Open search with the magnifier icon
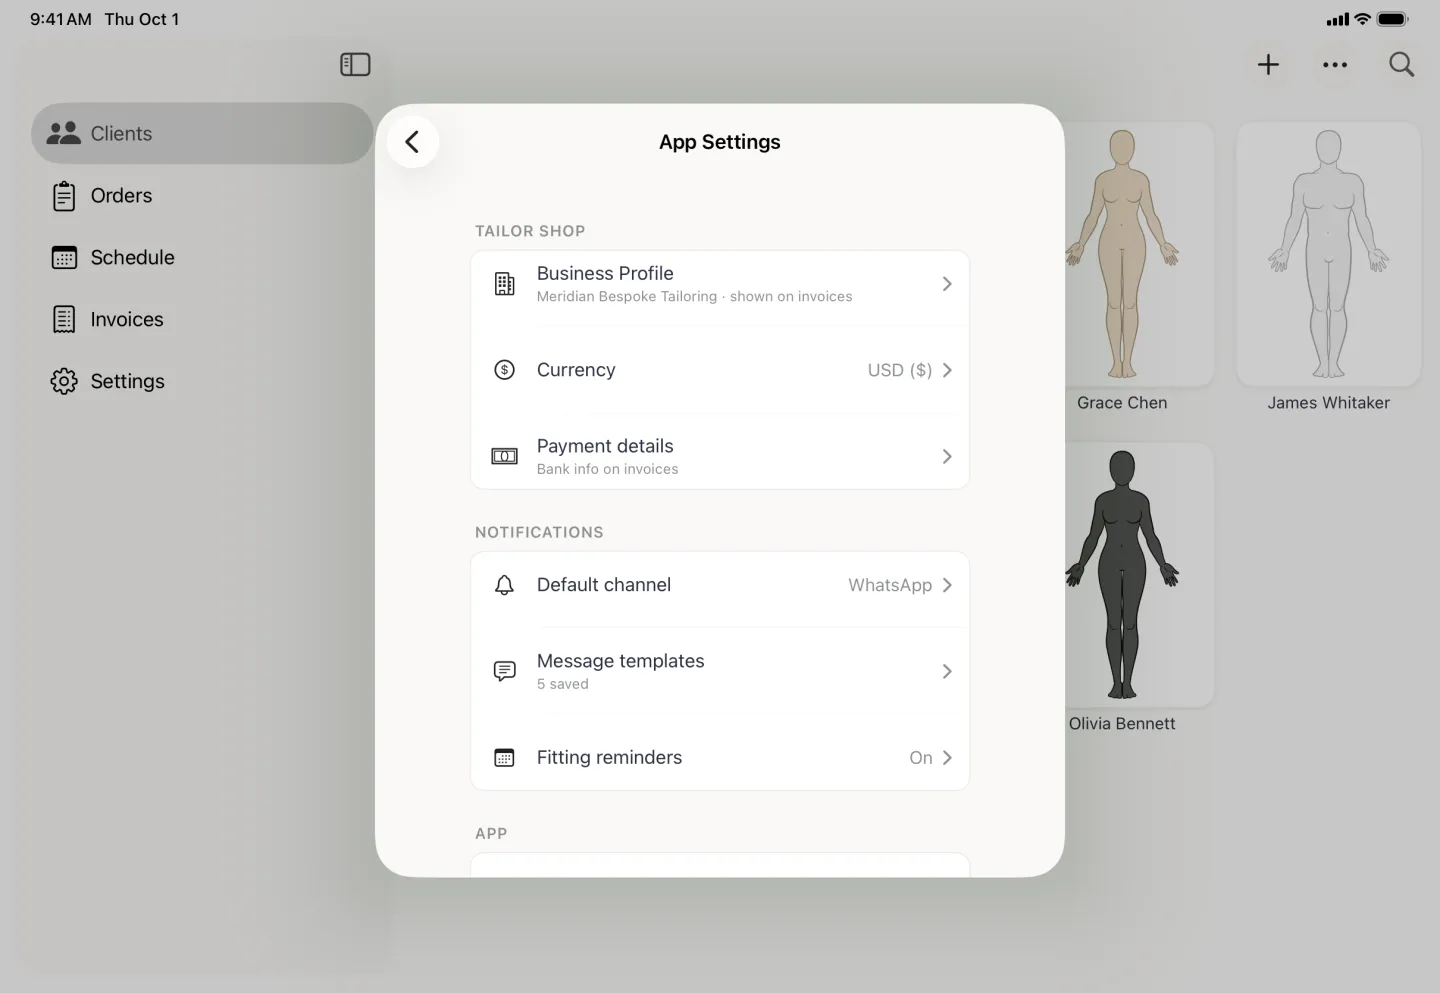This screenshot has height=993, width=1440. coord(1402,65)
